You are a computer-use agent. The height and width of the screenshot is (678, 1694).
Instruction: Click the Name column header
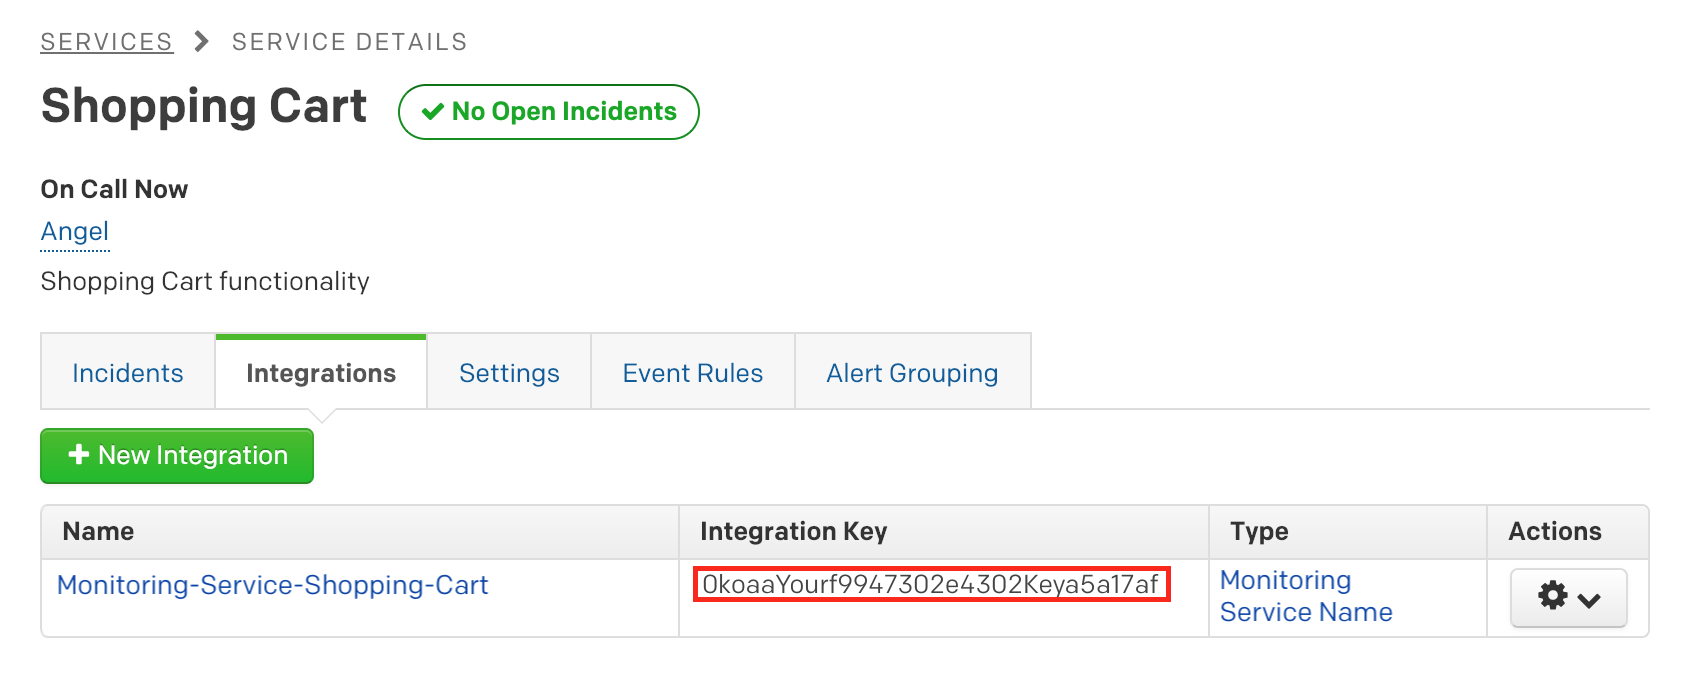point(98,531)
